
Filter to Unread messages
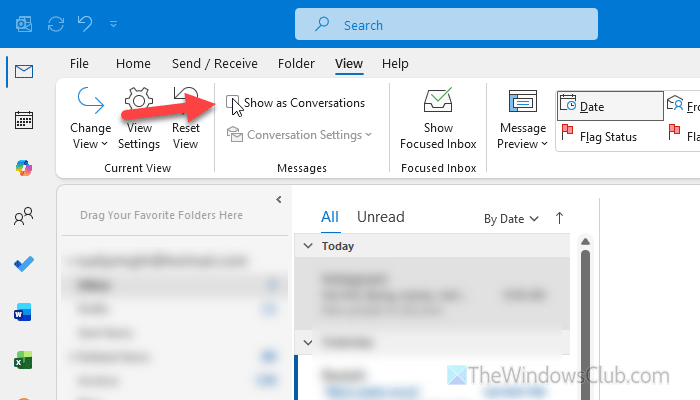click(x=380, y=217)
